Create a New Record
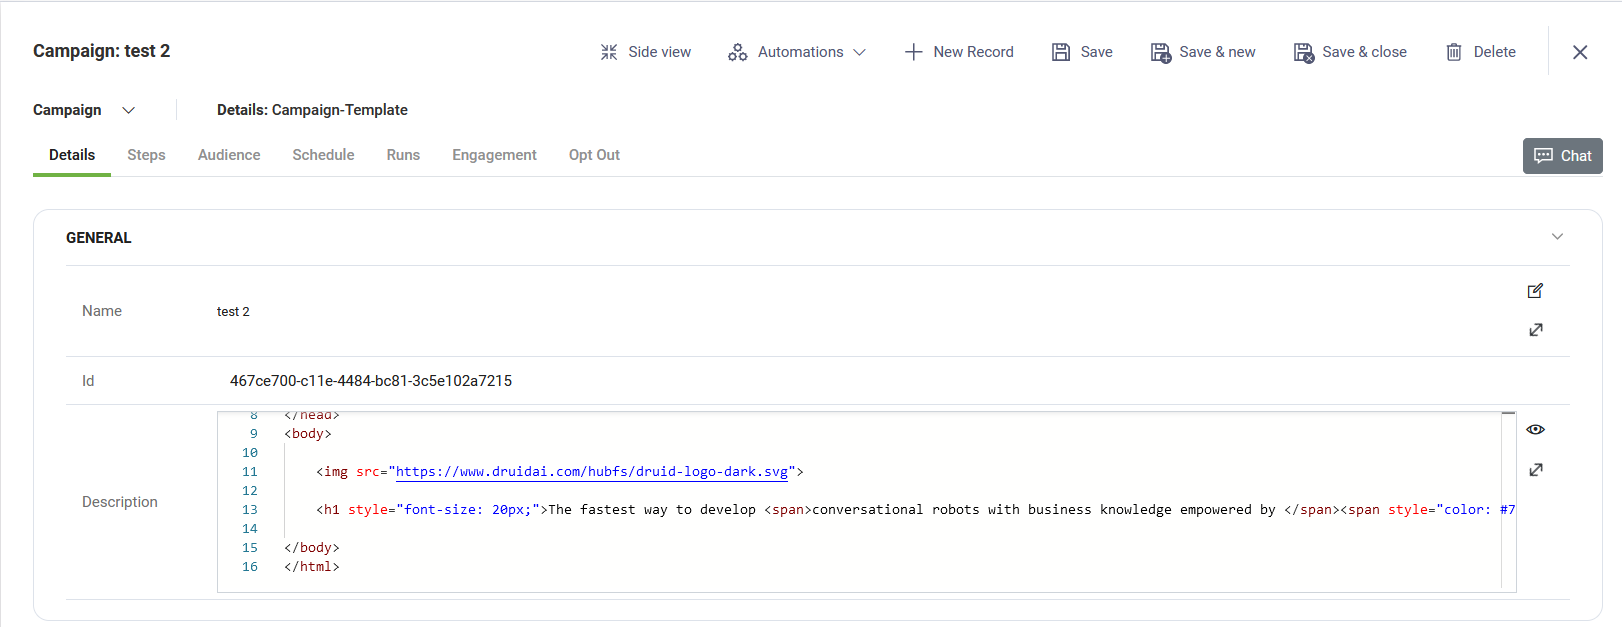This screenshot has width=1622, height=627. click(x=959, y=52)
